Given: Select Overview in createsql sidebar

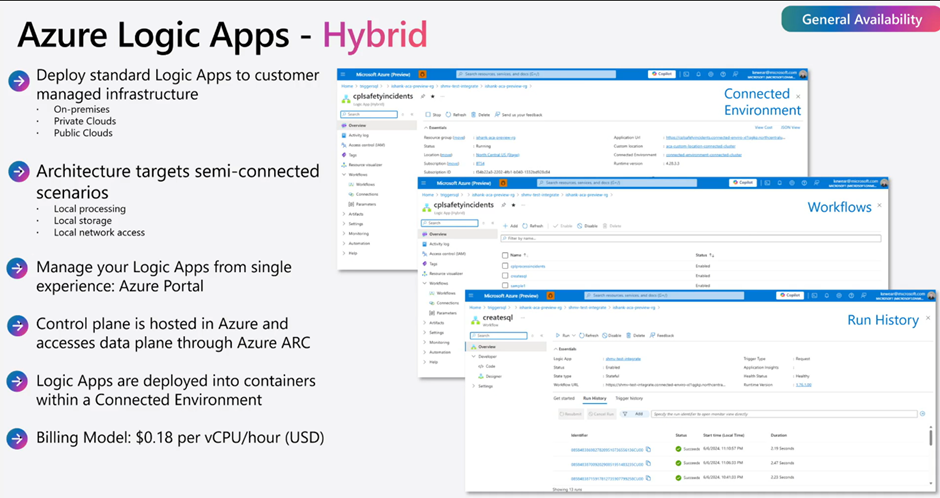Looking at the screenshot, I should coord(507,346).
